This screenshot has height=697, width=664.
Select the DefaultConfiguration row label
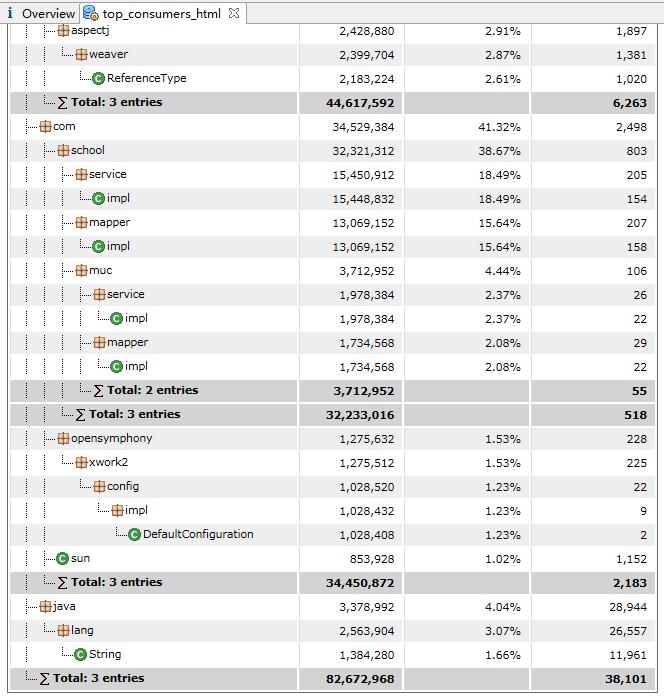[x=198, y=534]
